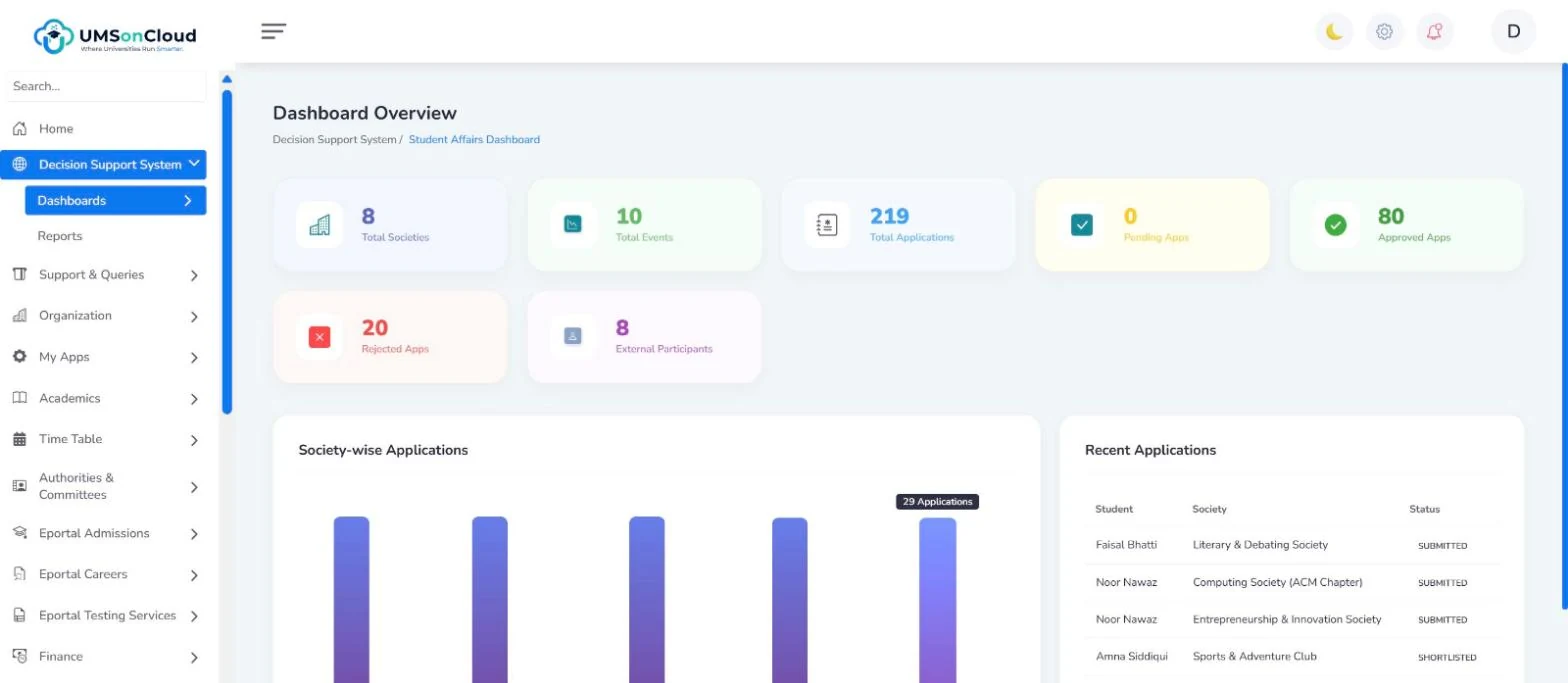Expand the Organization menu chevron
This screenshot has height=683, width=1568.
194,317
